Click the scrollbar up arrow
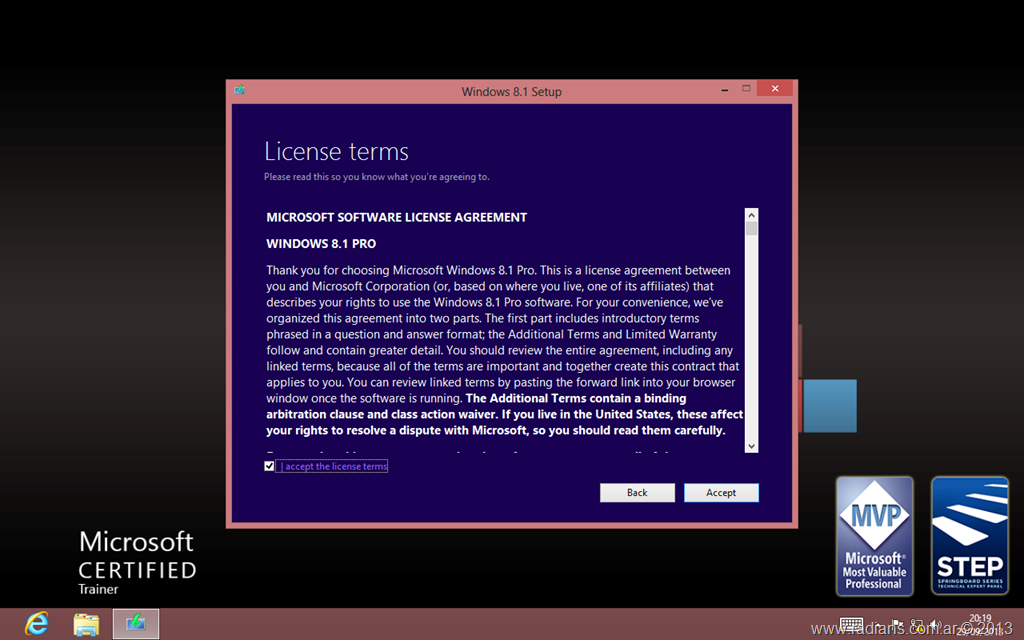Image resolution: width=1024 pixels, height=640 pixels. pos(752,215)
